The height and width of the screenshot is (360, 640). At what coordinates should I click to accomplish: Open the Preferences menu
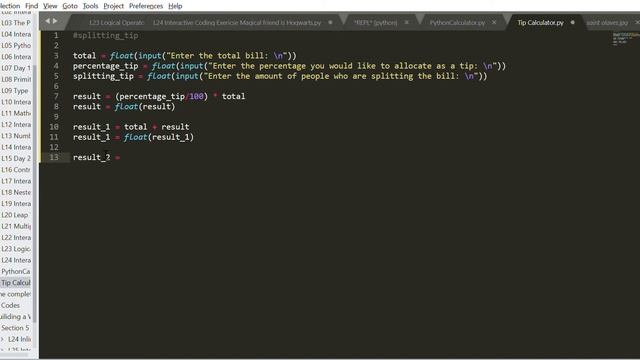point(146,6)
